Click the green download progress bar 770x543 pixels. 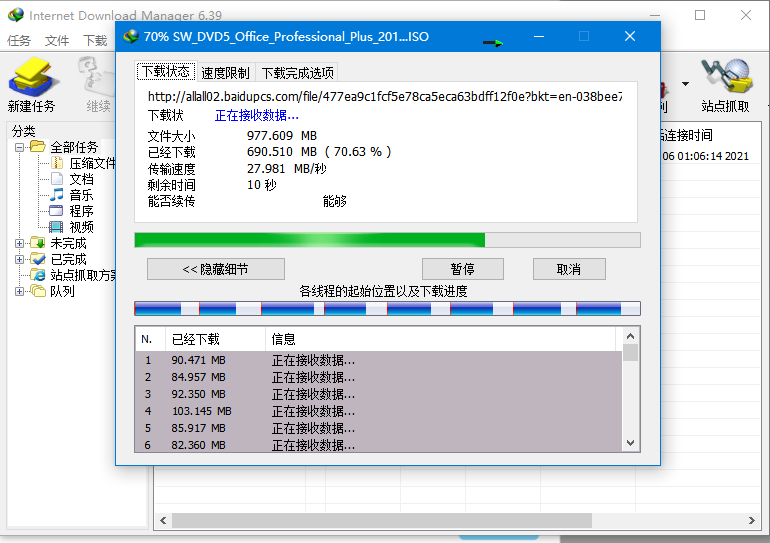(387, 240)
